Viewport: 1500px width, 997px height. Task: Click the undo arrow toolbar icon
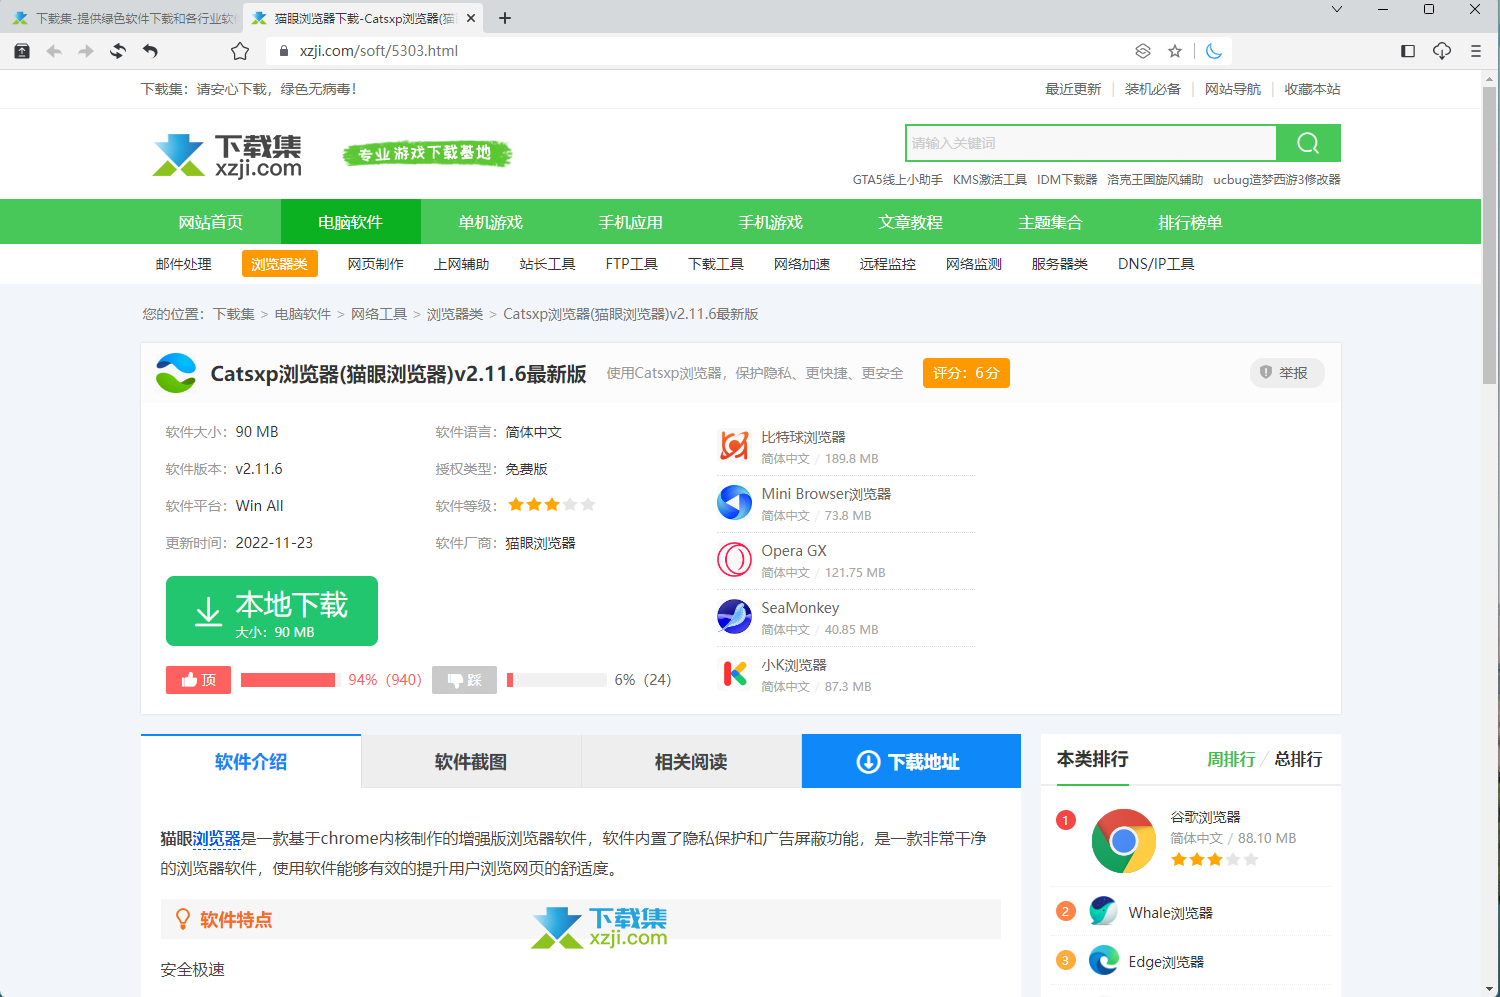pyautogui.click(x=150, y=51)
